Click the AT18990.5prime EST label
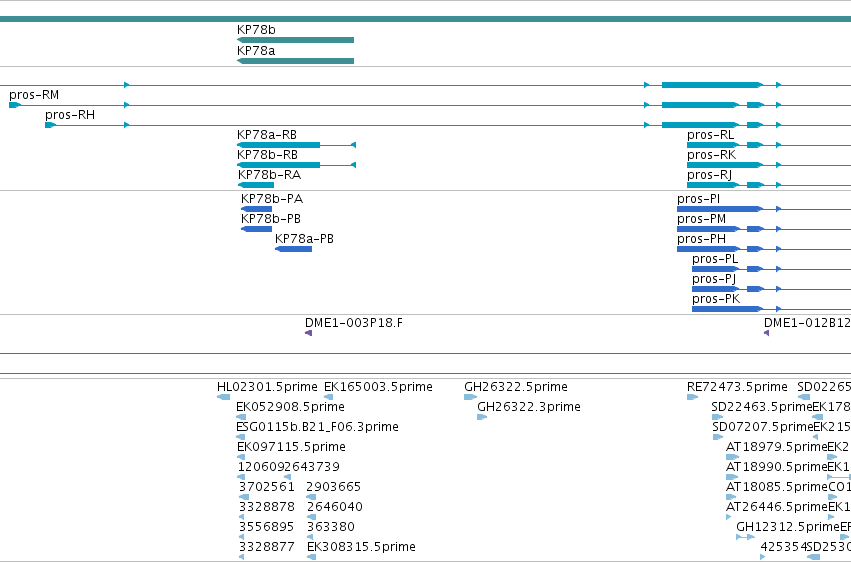The height and width of the screenshot is (562, 851). click(777, 467)
